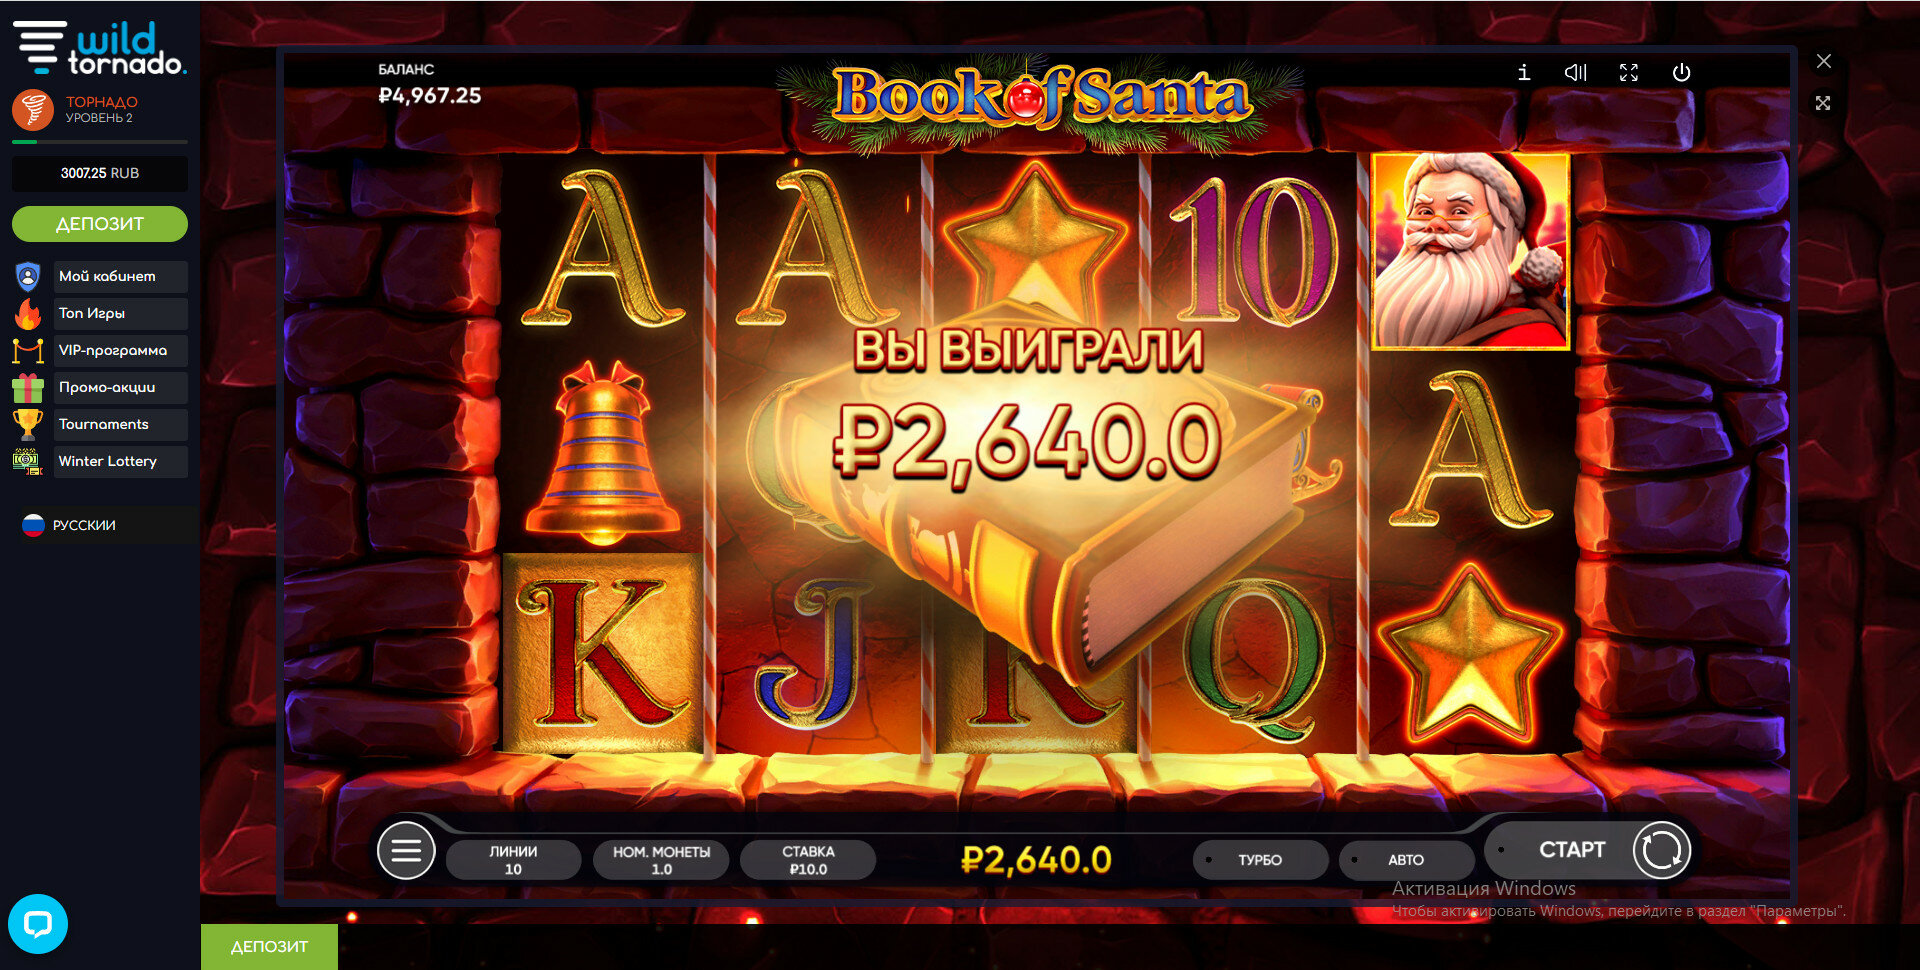Toggle the Турбо mode

[1260, 860]
